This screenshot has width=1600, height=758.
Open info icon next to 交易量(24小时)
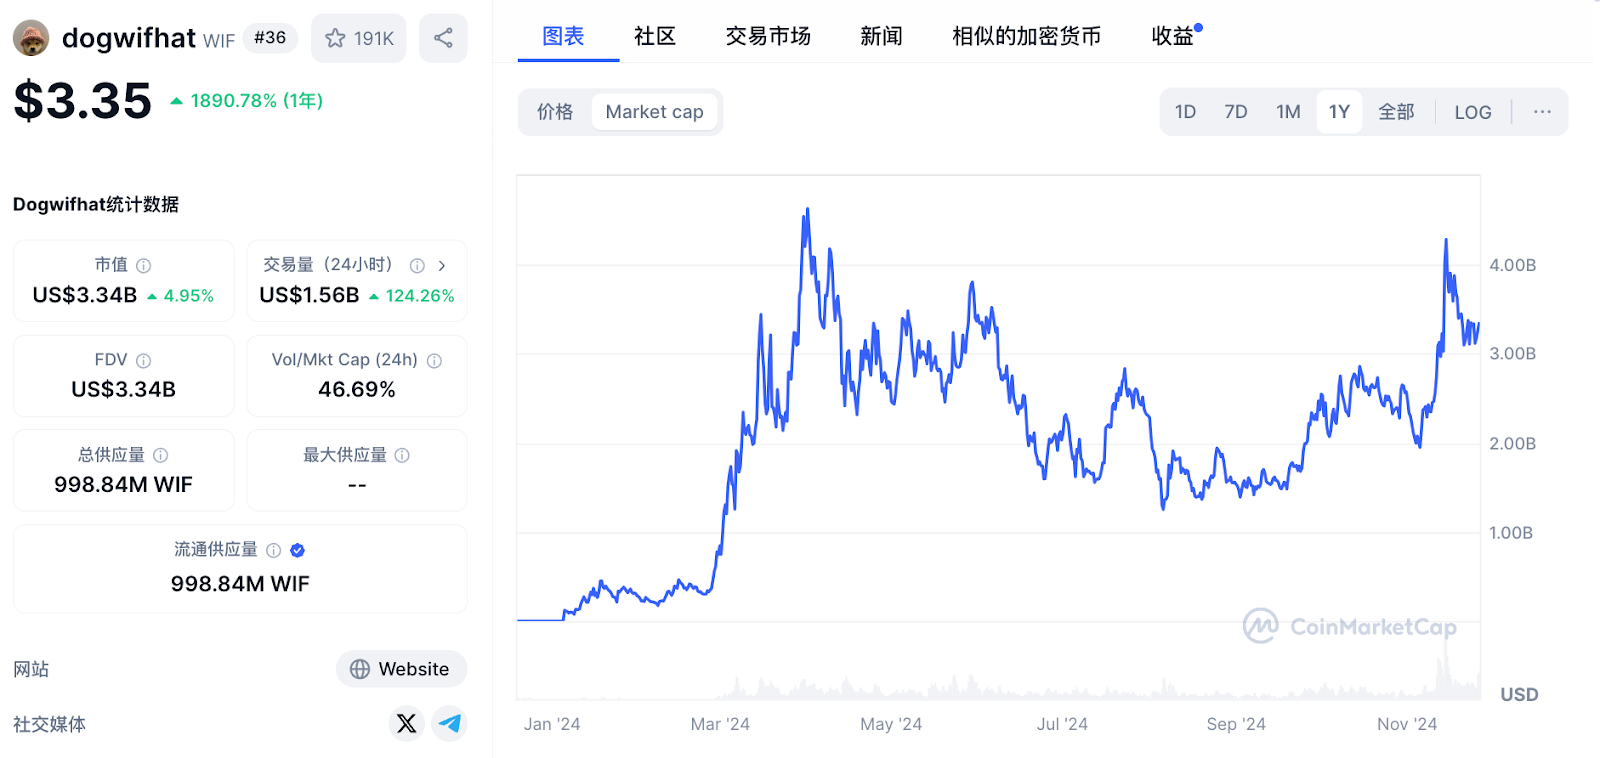(x=417, y=266)
